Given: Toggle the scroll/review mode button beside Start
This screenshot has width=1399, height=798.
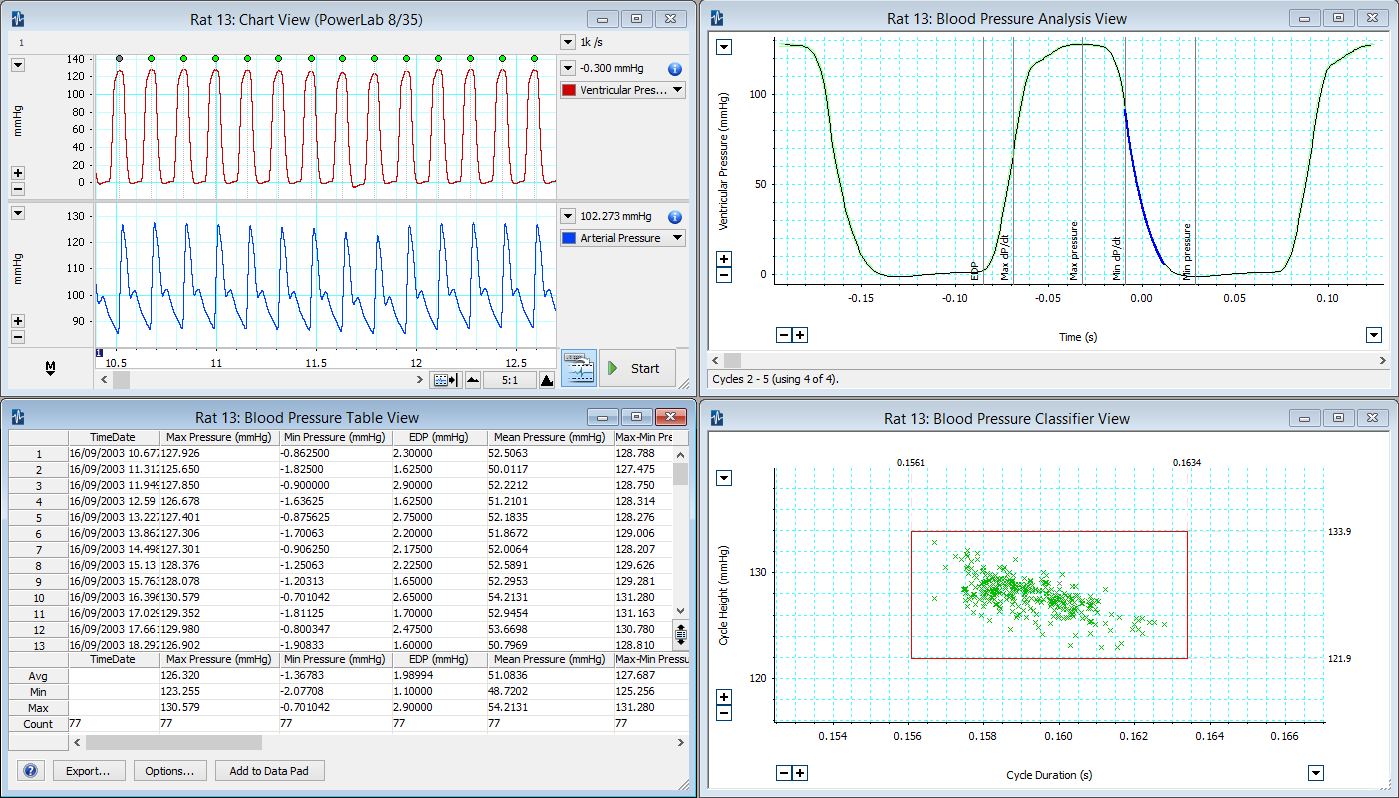Looking at the screenshot, I should coord(578,368).
